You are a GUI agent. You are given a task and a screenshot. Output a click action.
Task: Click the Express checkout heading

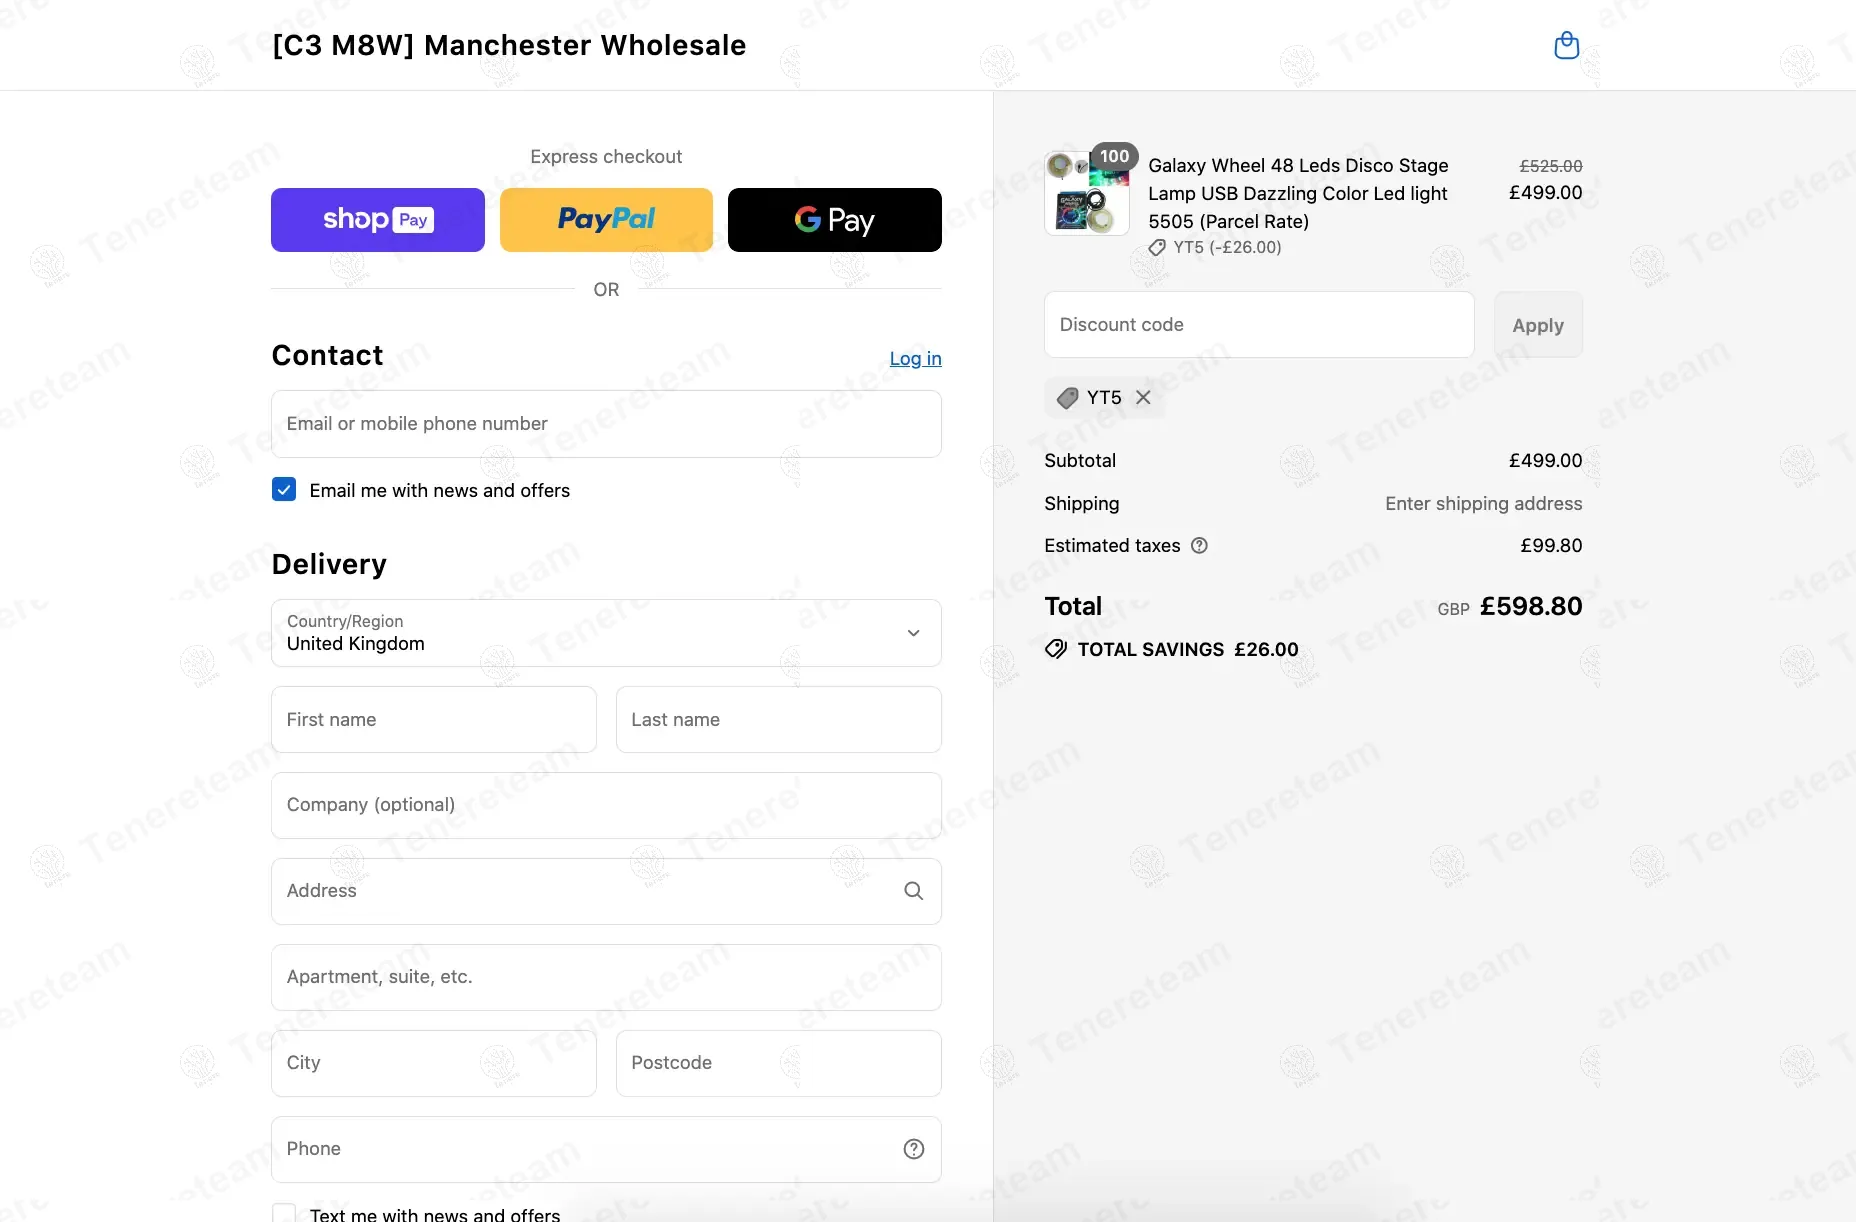[x=606, y=156]
